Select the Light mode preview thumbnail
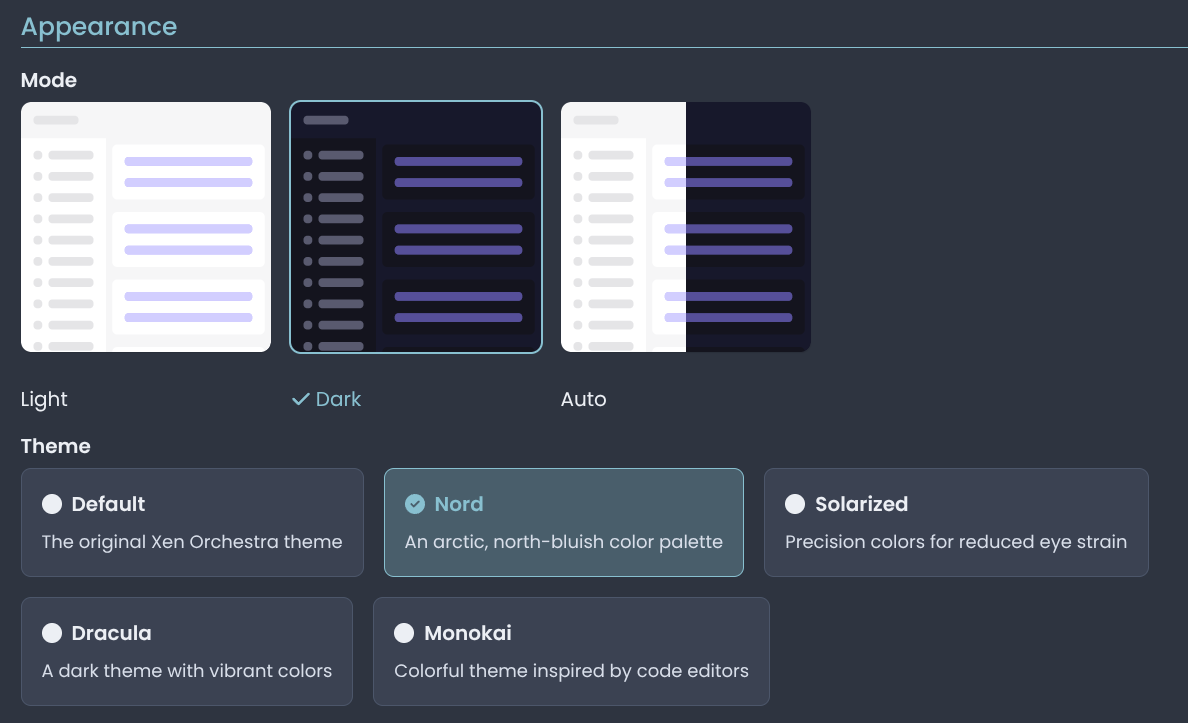Image resolution: width=1188 pixels, height=723 pixels. [146, 227]
